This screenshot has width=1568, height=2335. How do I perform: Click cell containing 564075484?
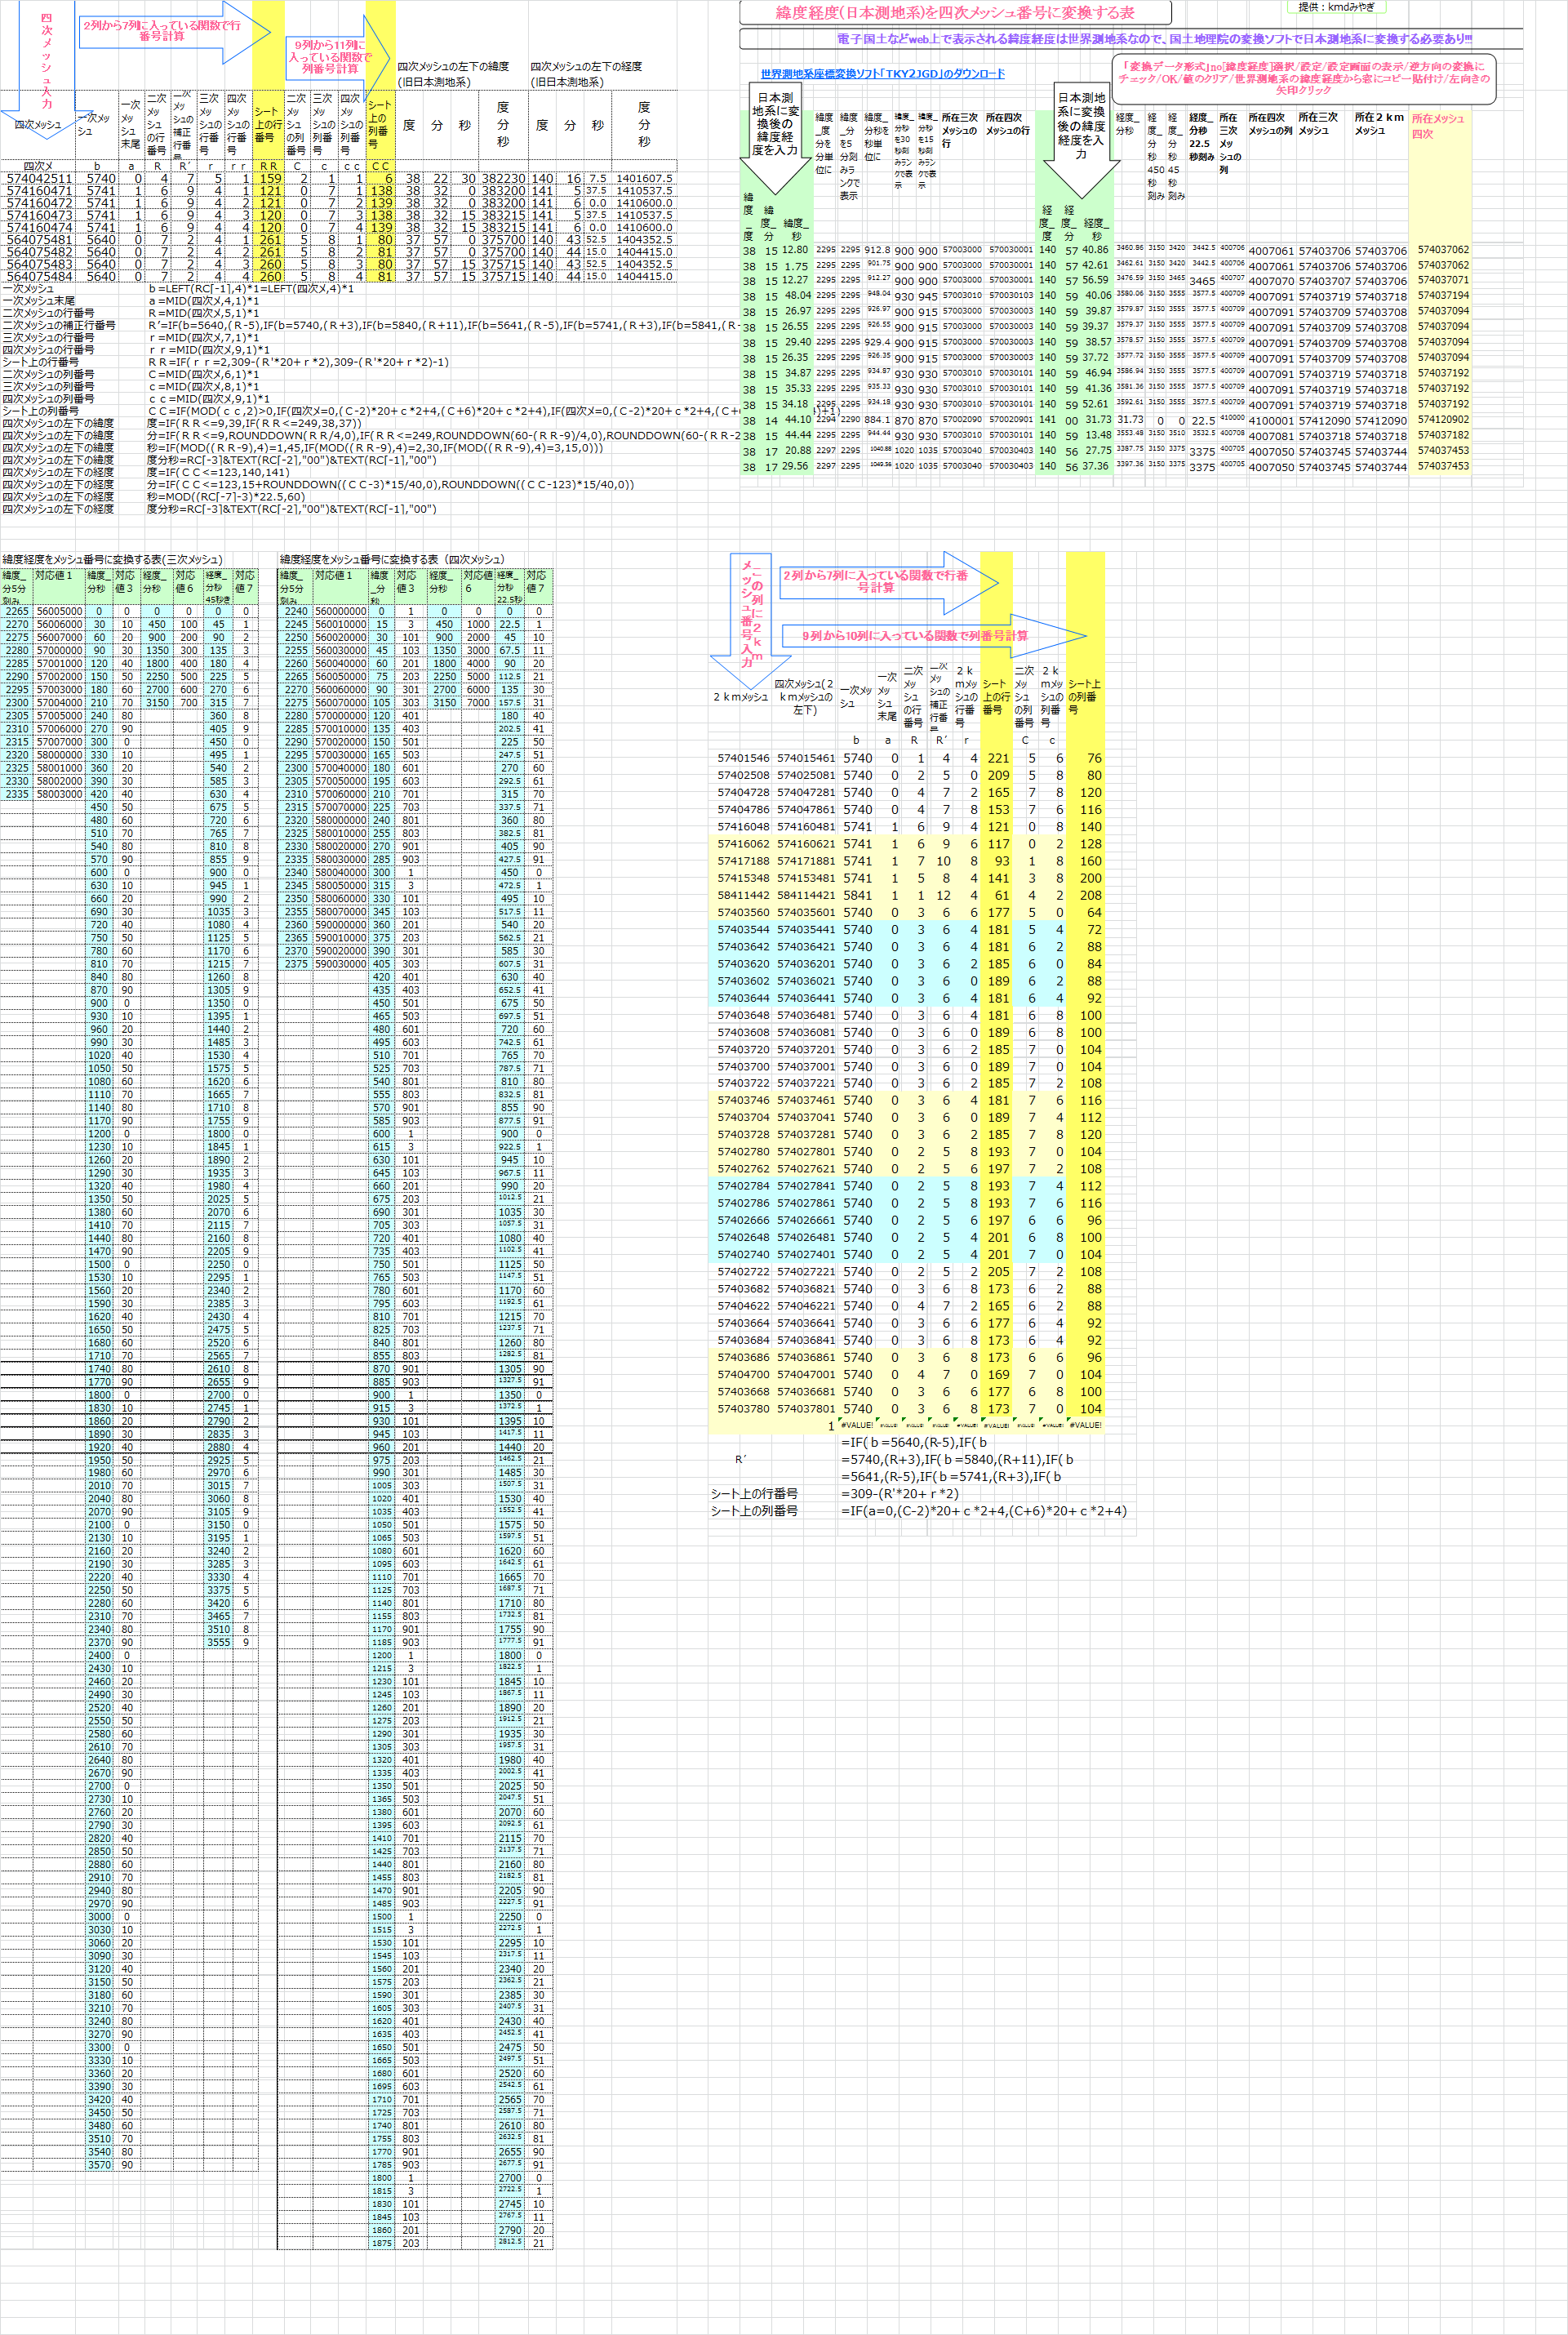[x=39, y=277]
